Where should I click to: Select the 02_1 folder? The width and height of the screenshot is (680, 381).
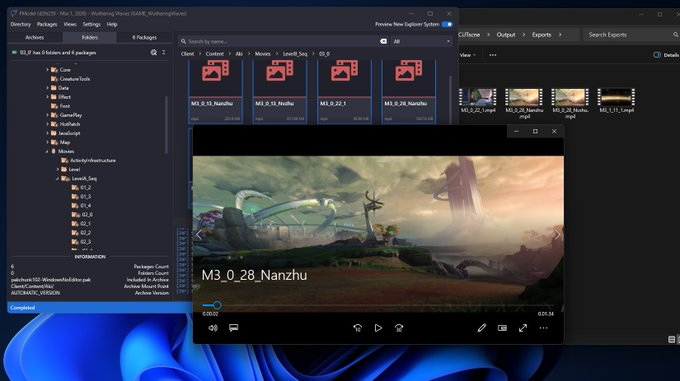81,224
